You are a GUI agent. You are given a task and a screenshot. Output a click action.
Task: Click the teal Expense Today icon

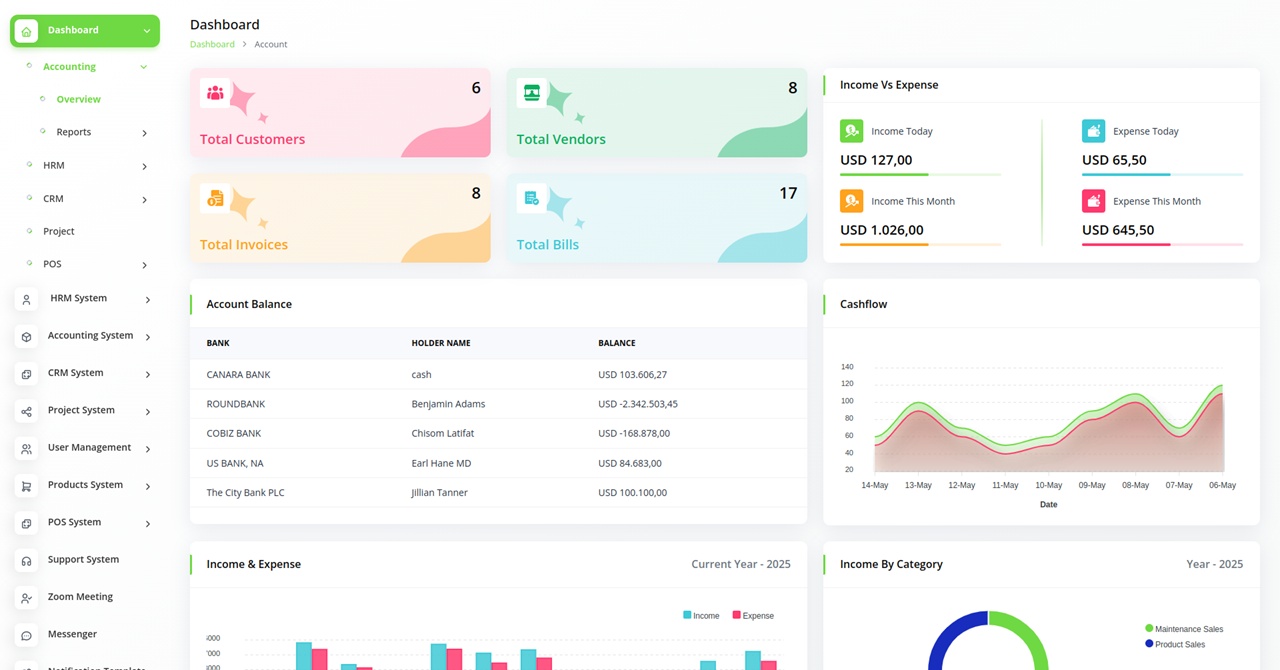pyautogui.click(x=1093, y=131)
